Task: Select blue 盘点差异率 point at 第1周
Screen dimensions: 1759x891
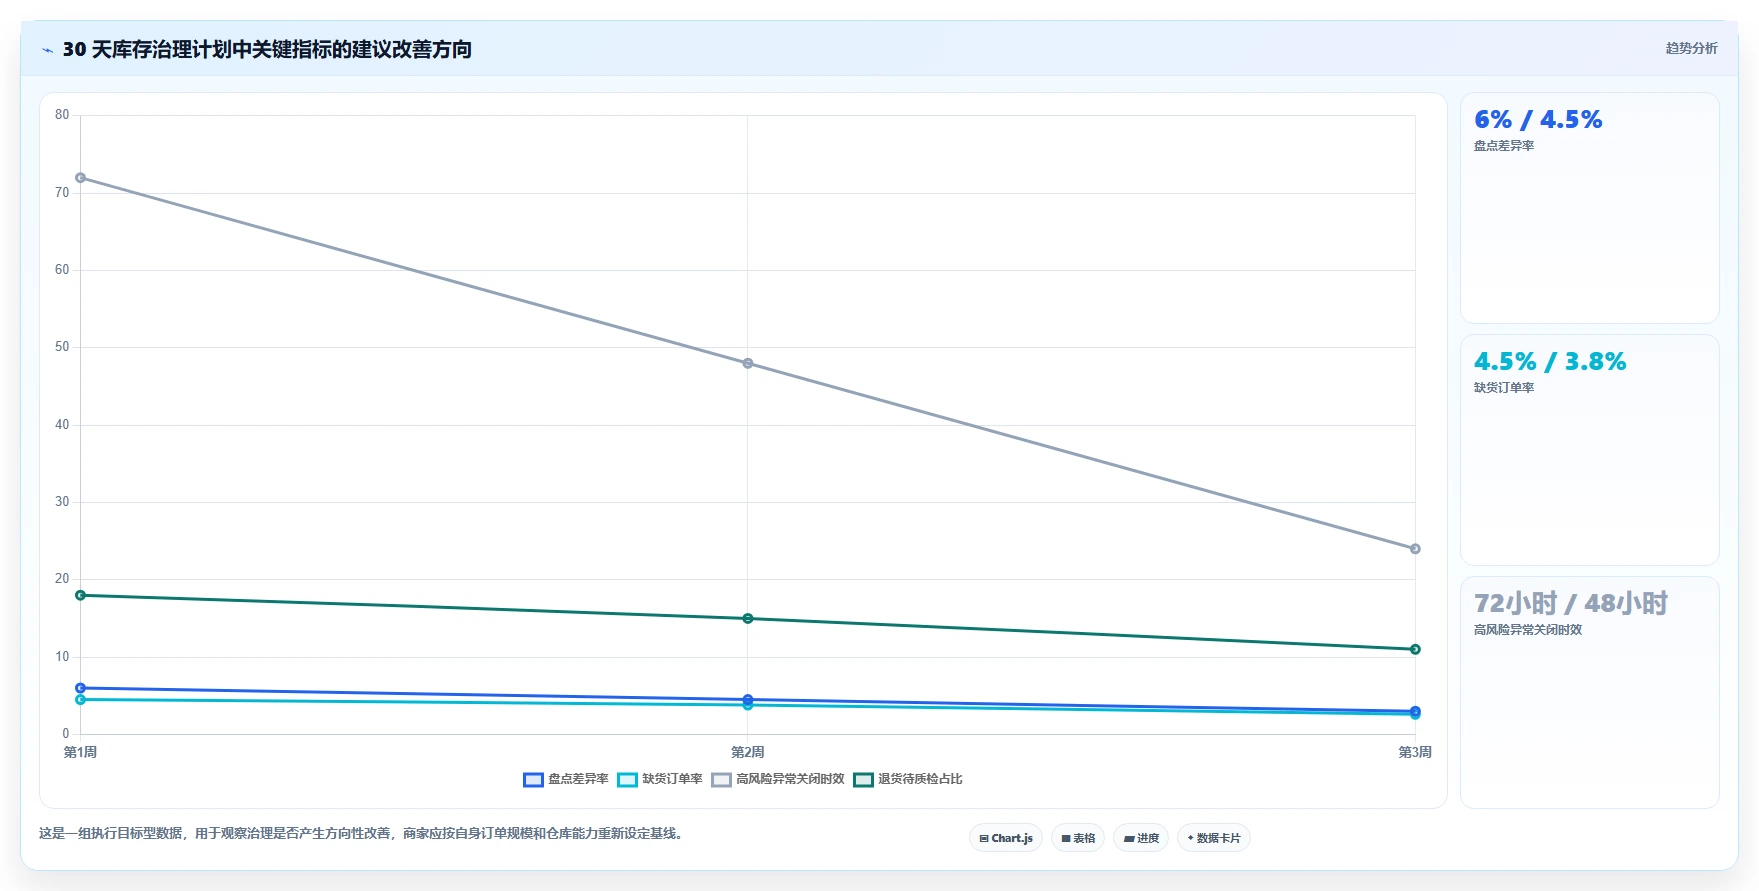Action: tap(81, 688)
